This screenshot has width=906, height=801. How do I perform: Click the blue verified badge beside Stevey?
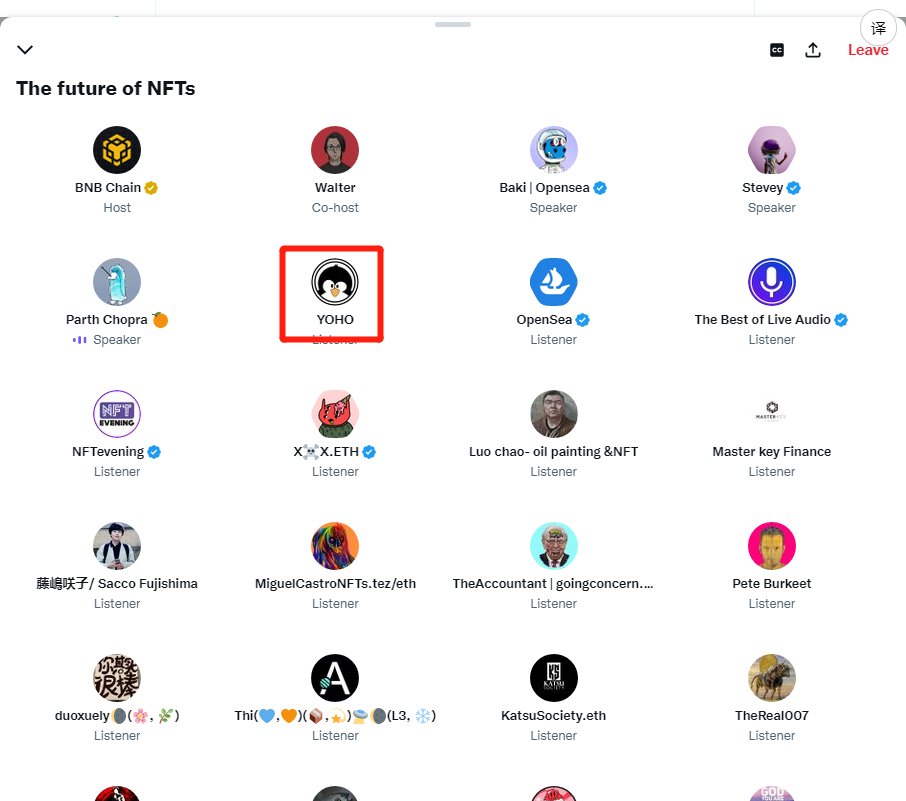[x=793, y=188]
